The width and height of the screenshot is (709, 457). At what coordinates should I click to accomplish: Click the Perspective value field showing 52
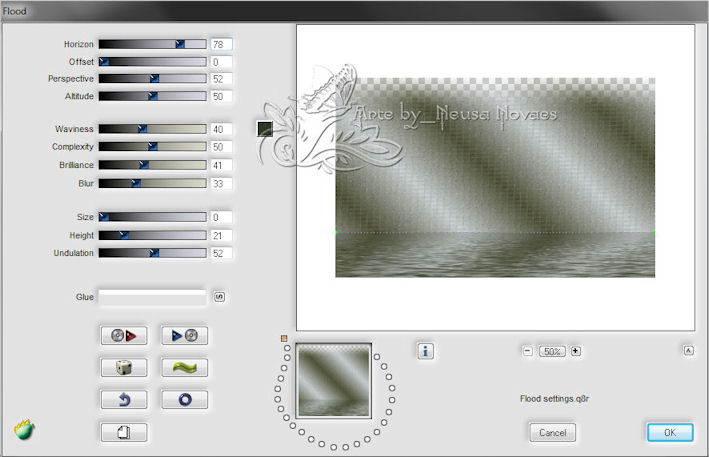[x=222, y=79]
